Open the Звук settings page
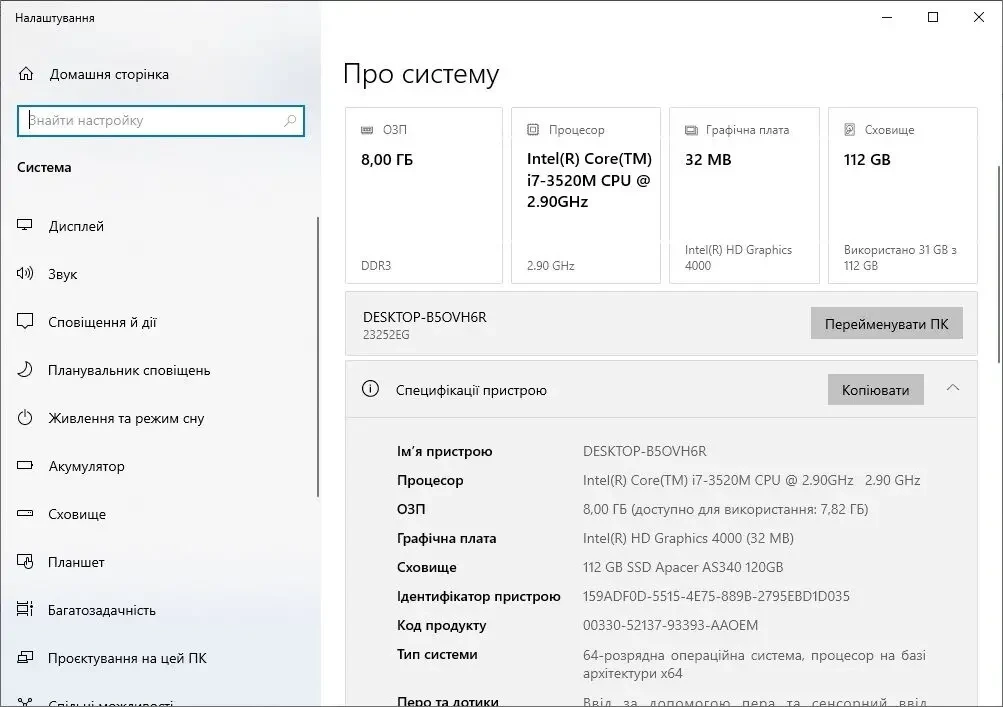Viewport: 1003px width, 707px height. click(x=63, y=274)
